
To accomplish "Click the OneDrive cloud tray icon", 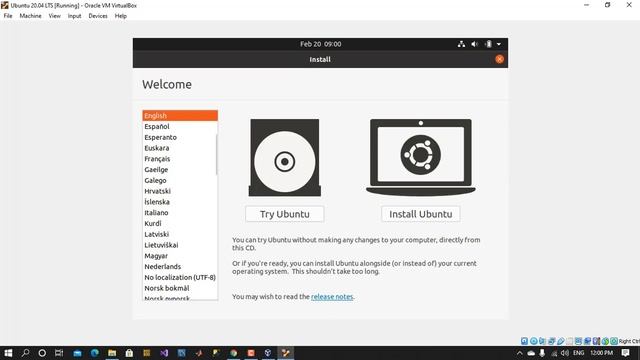I will tap(531, 353).
